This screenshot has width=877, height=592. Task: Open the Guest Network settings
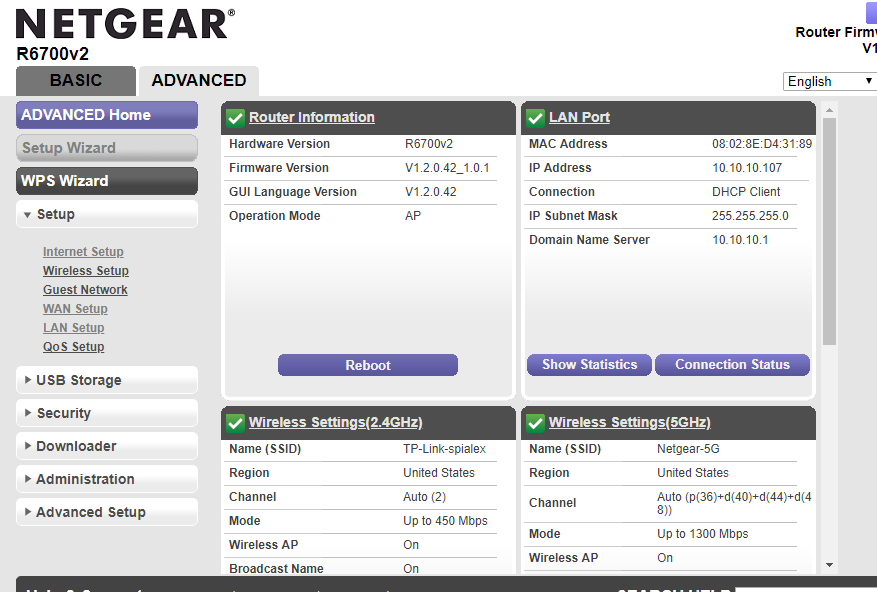[85, 289]
